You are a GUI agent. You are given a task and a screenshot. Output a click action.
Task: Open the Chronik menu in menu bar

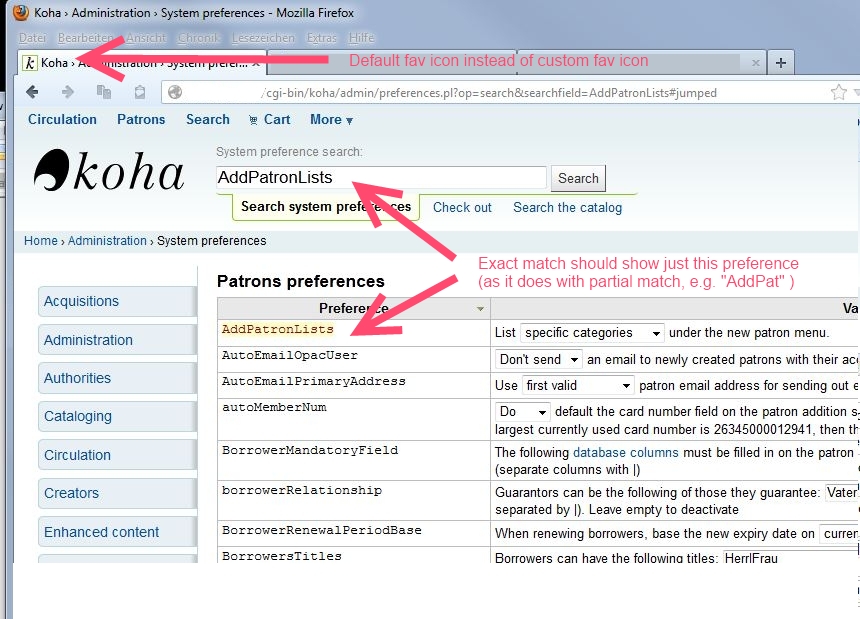coord(198,38)
